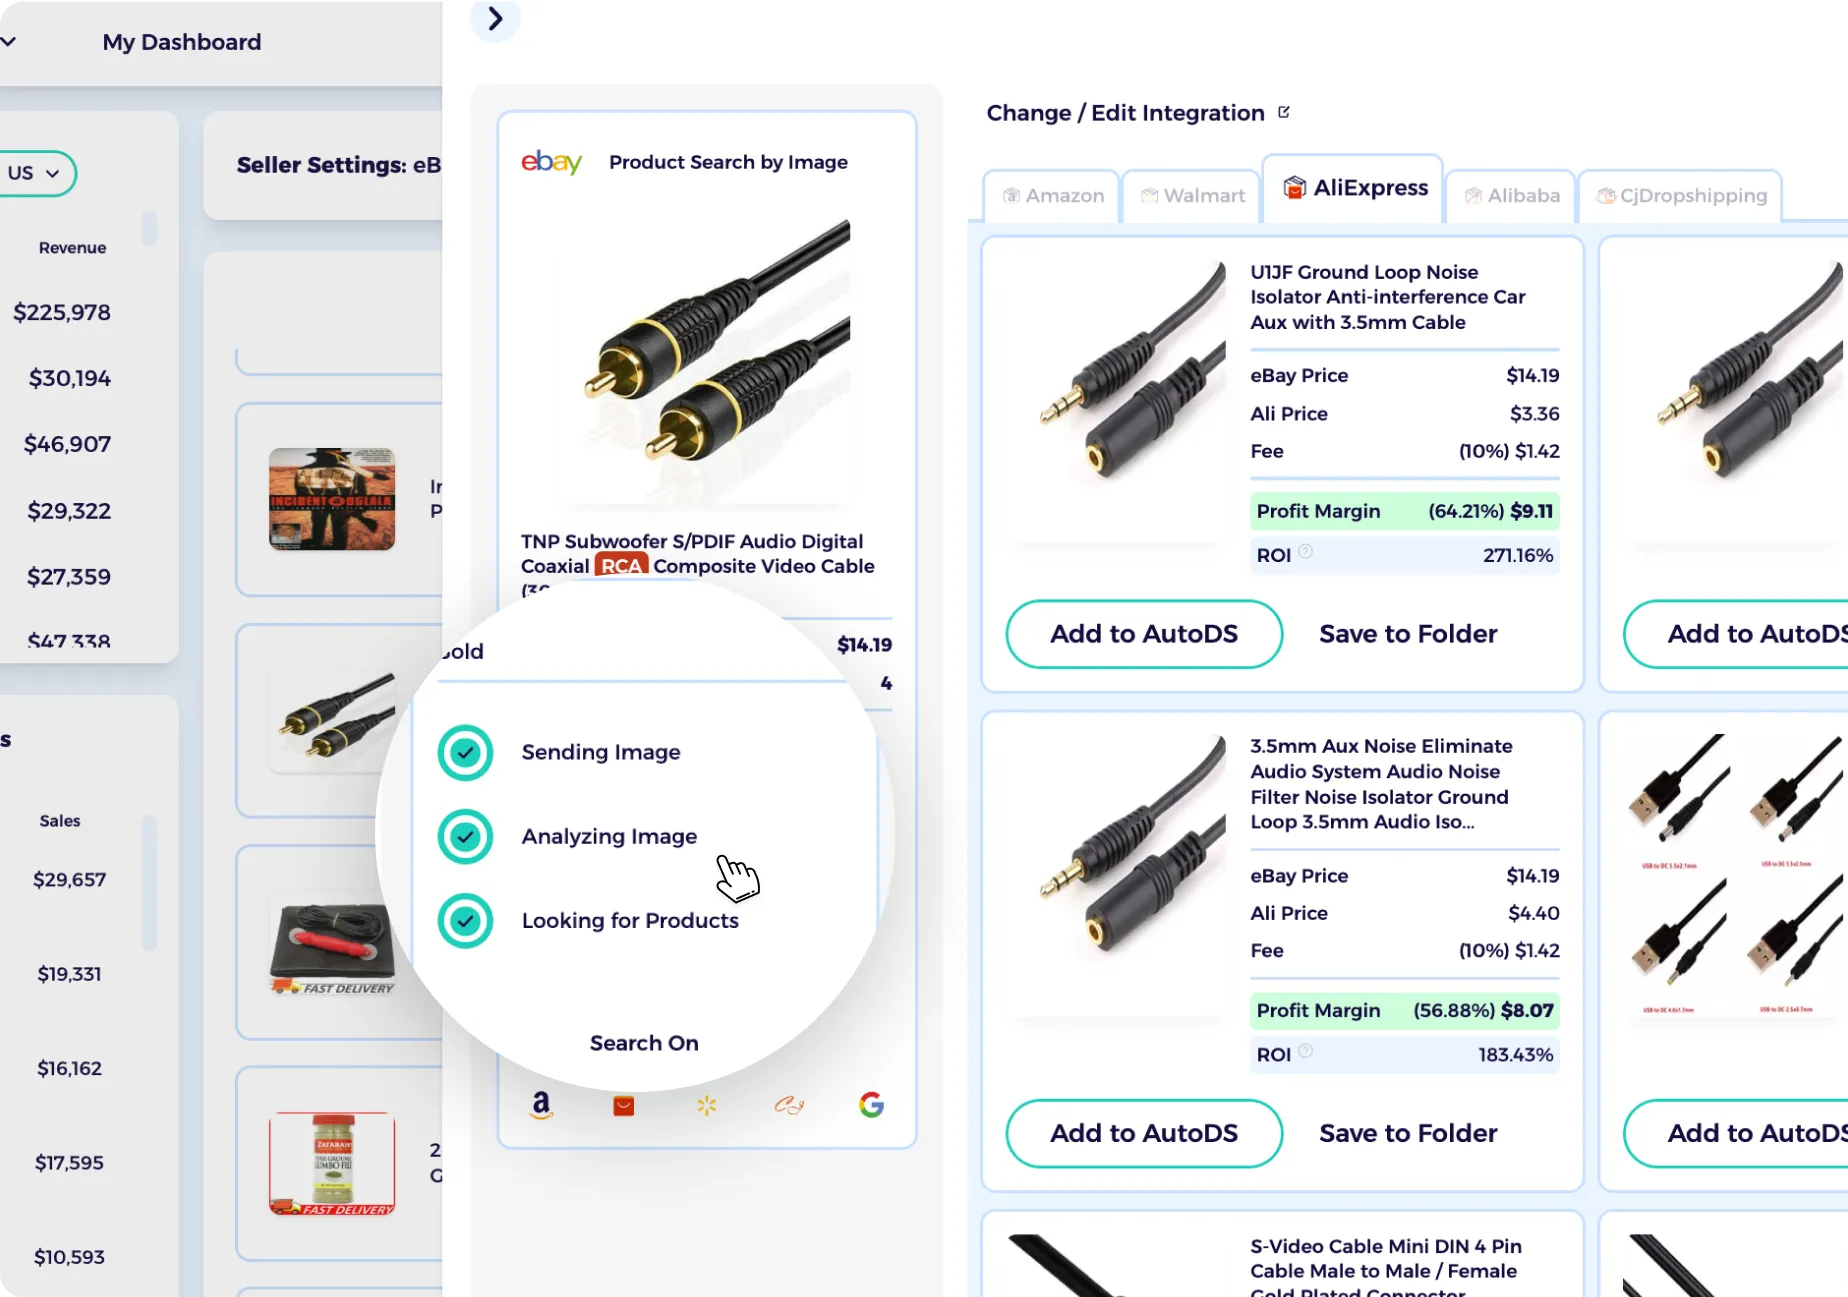This screenshot has height=1297, width=1848.
Task: Select the Zatarain's jar Fast Delivery thumbnail
Action: point(332,1163)
